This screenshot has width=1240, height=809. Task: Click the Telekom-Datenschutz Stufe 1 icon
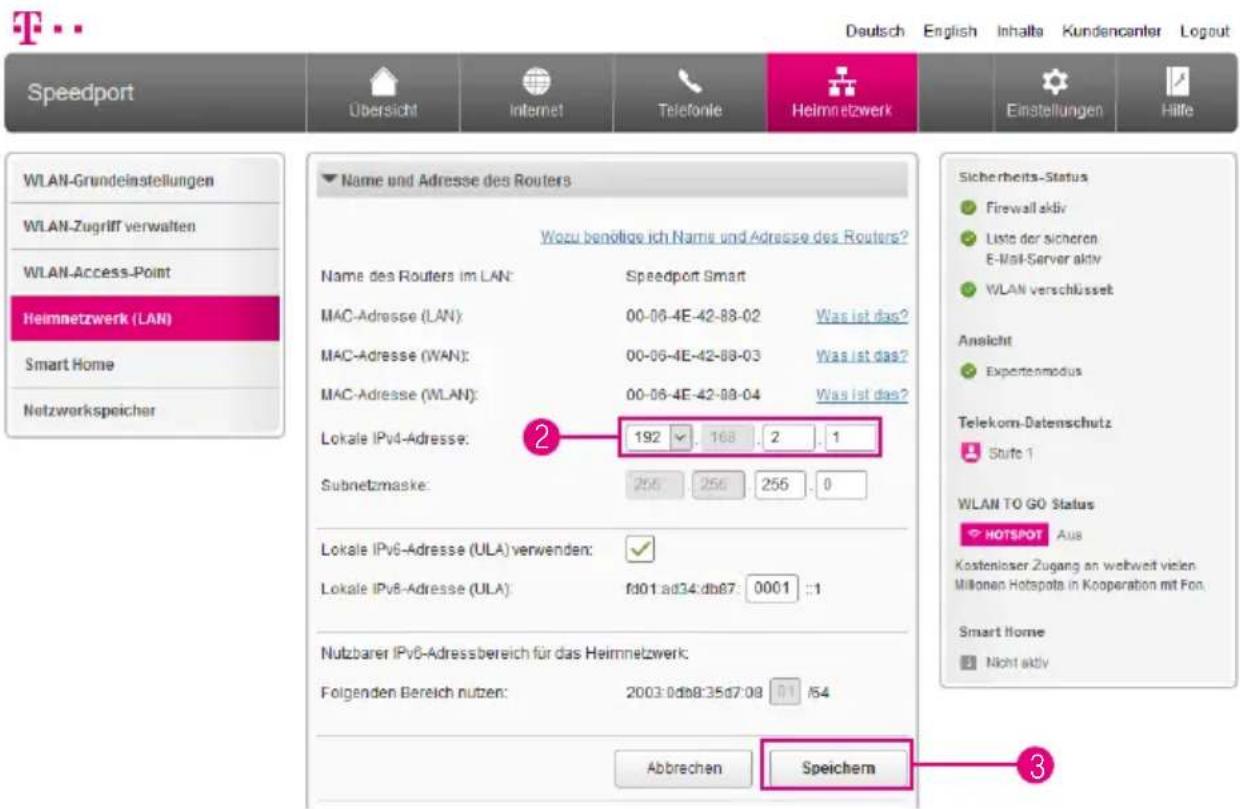[x=968, y=452]
